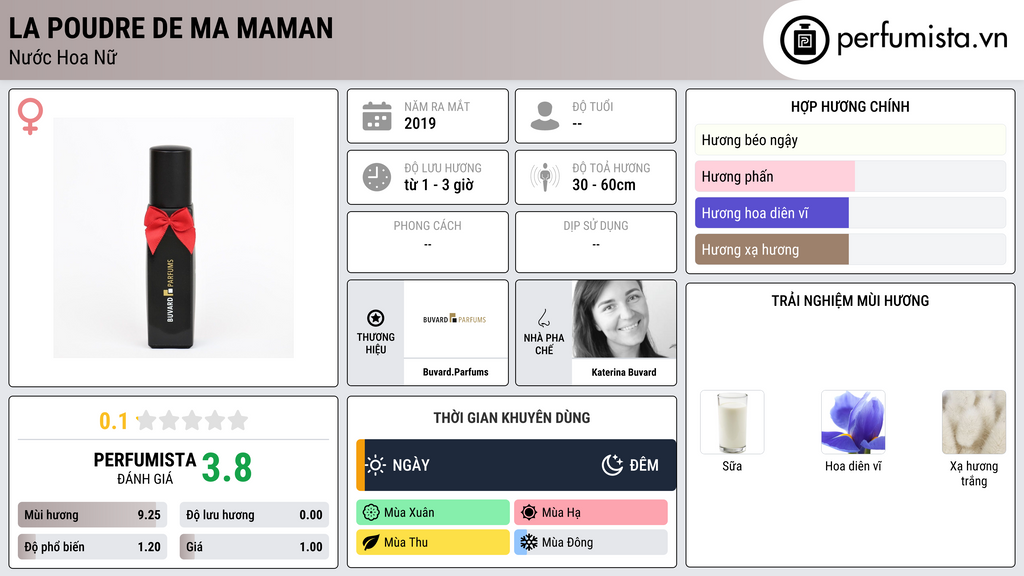This screenshot has height=576, width=1024.
Task: Click the calendar icon beside Năm ra mắt
Action: tap(377, 116)
